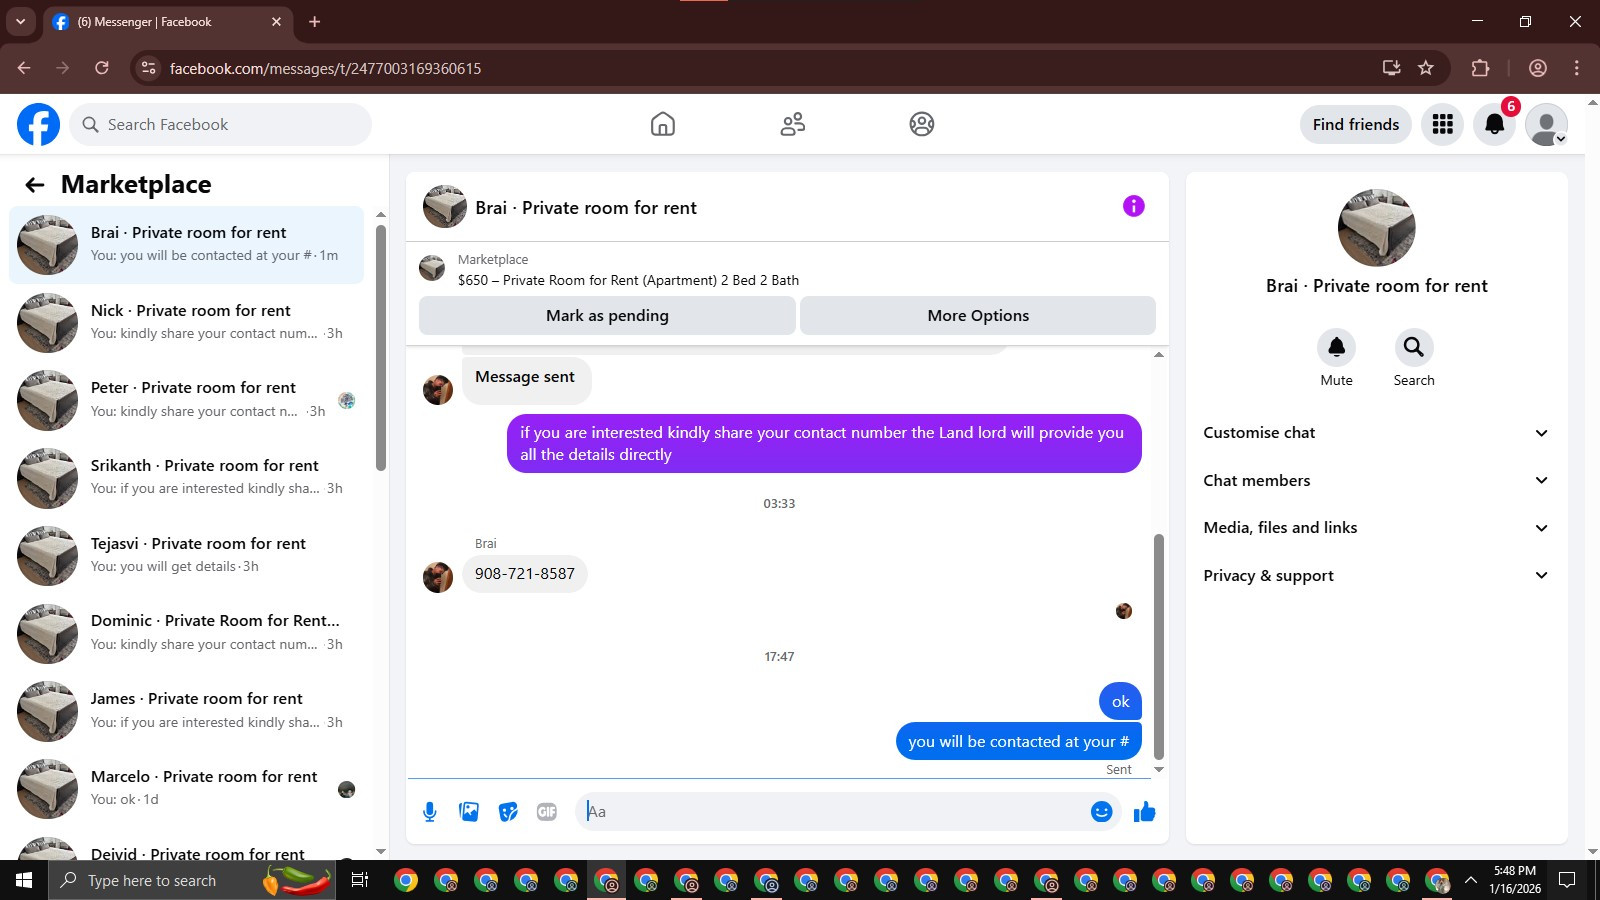Click the chat messages scrollbar
This screenshot has height=900, width=1600.
pyautogui.click(x=1159, y=647)
